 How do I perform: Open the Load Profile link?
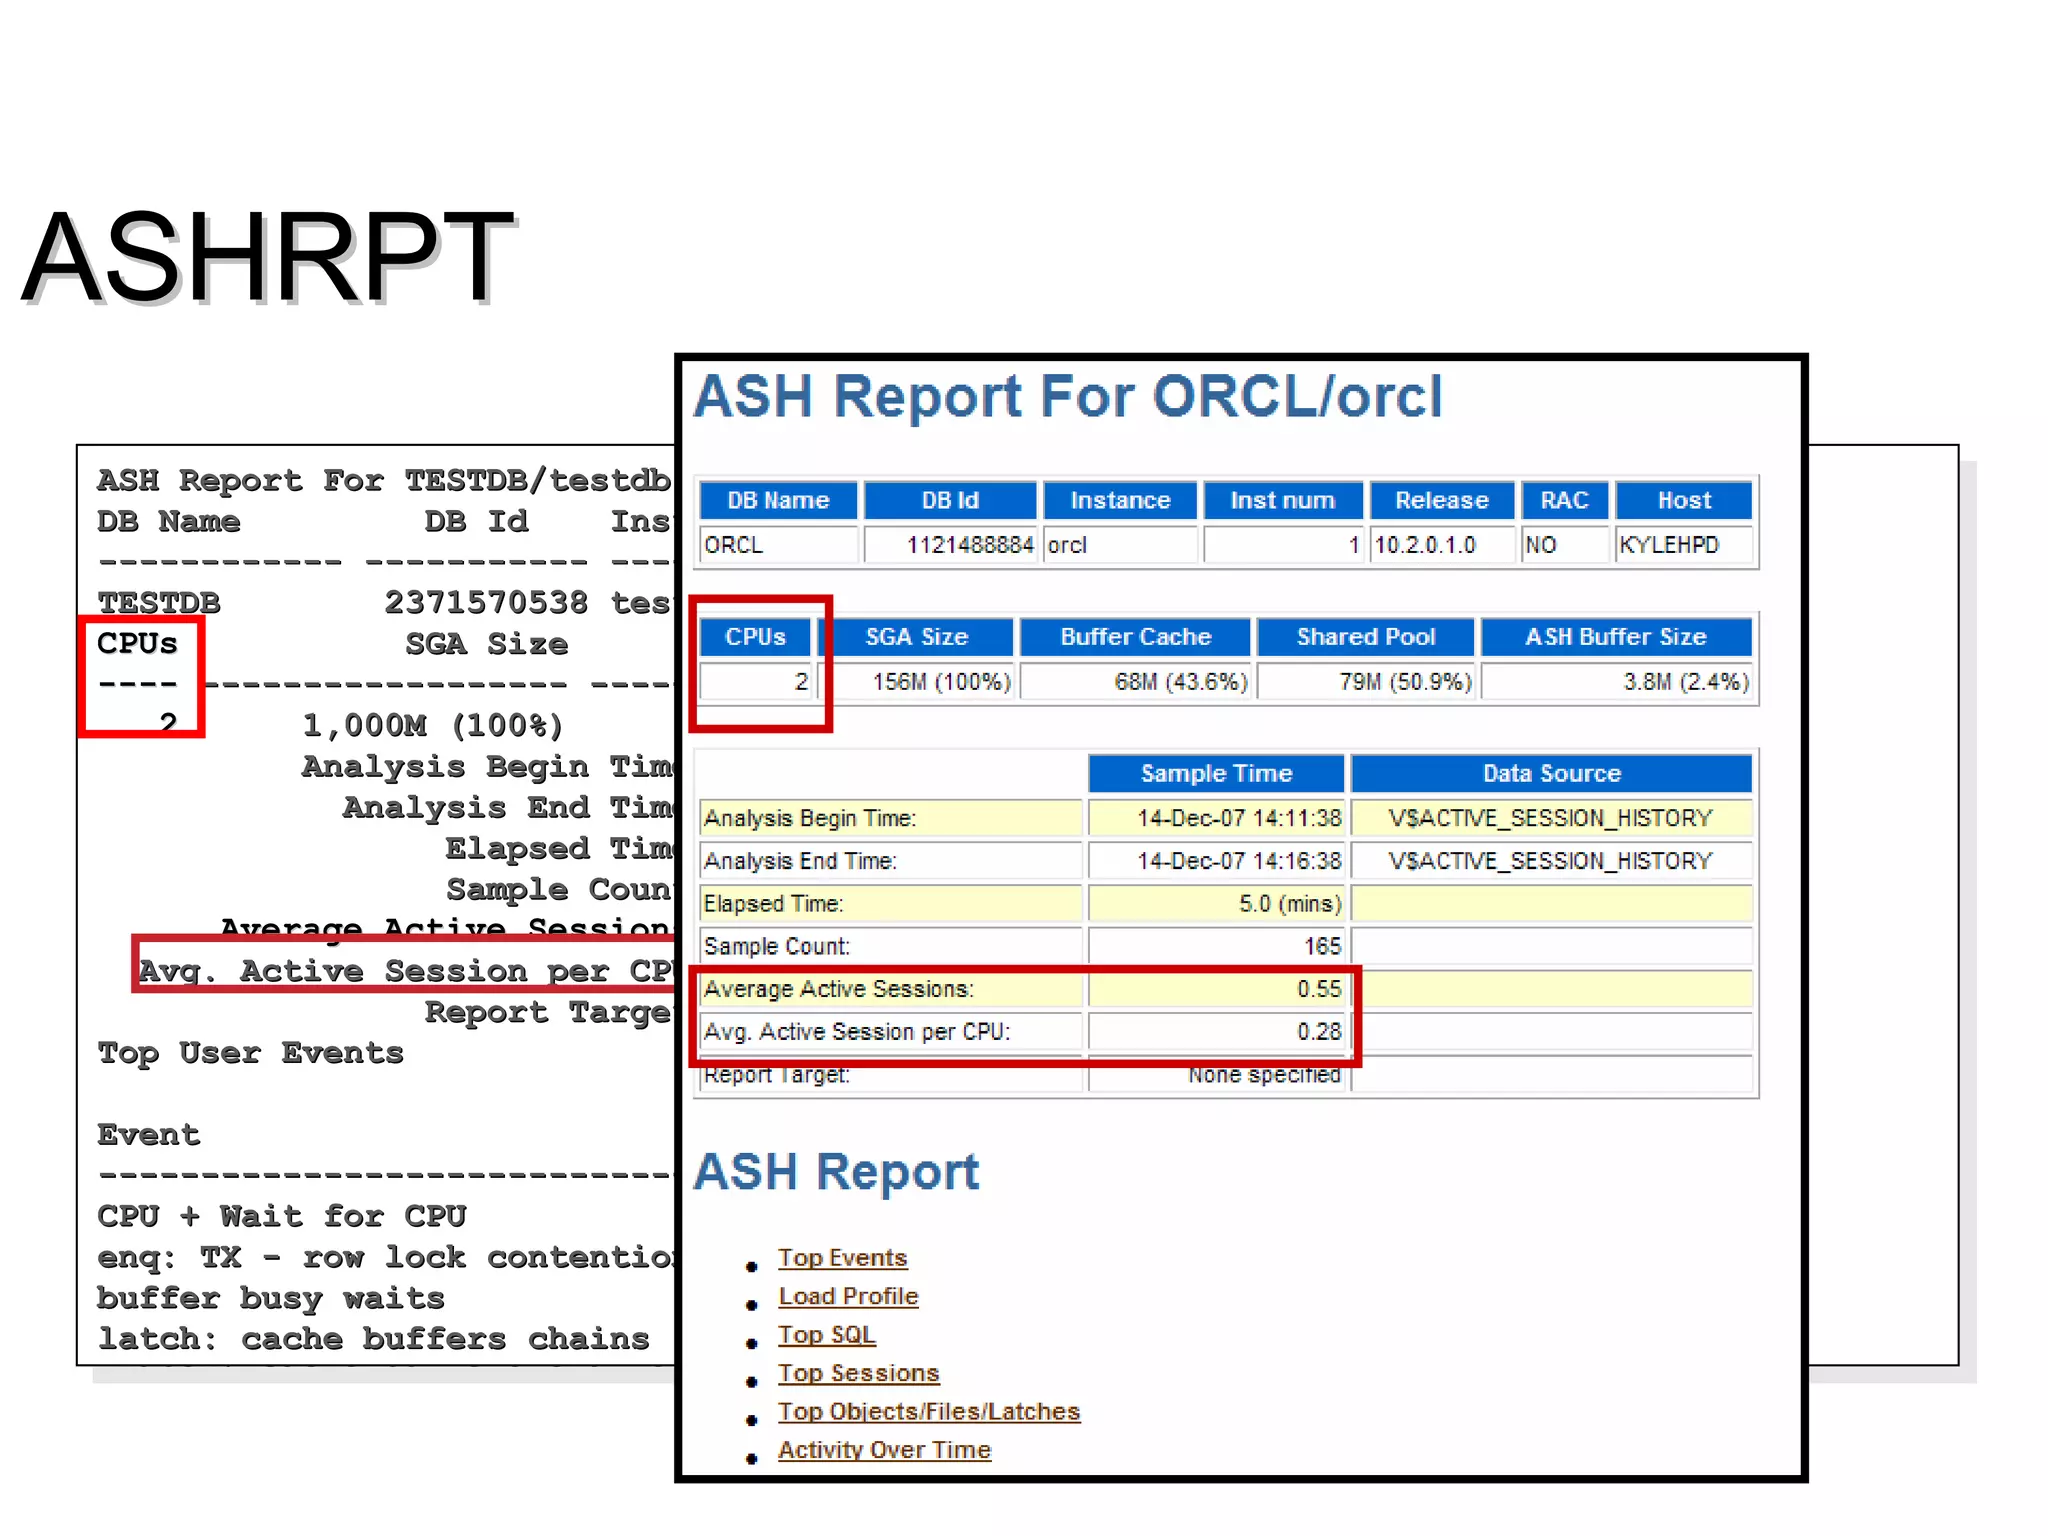[x=848, y=1296]
